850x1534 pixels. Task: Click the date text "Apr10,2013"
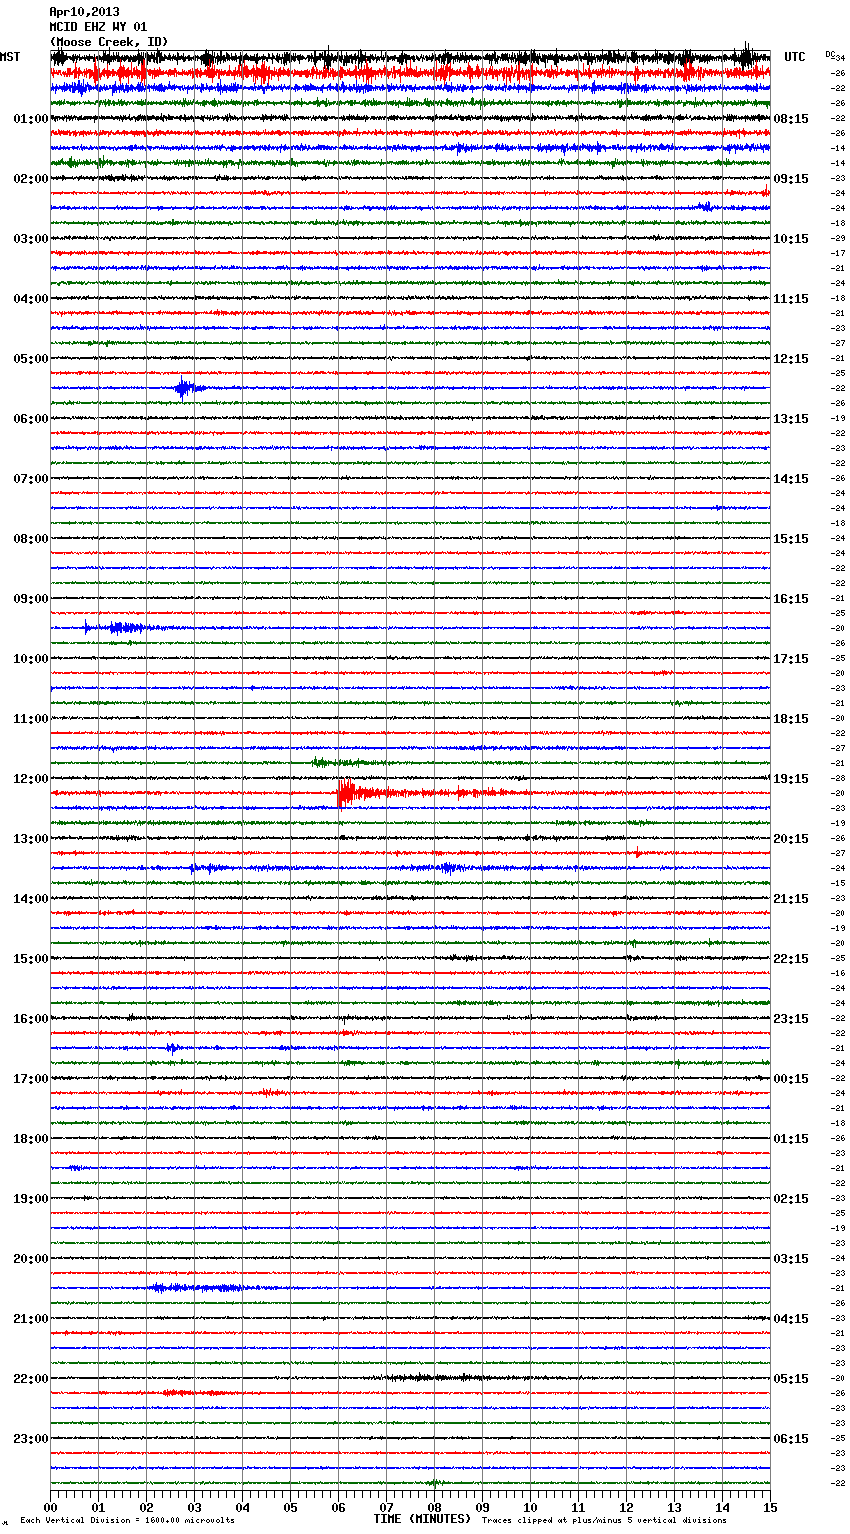pos(84,12)
